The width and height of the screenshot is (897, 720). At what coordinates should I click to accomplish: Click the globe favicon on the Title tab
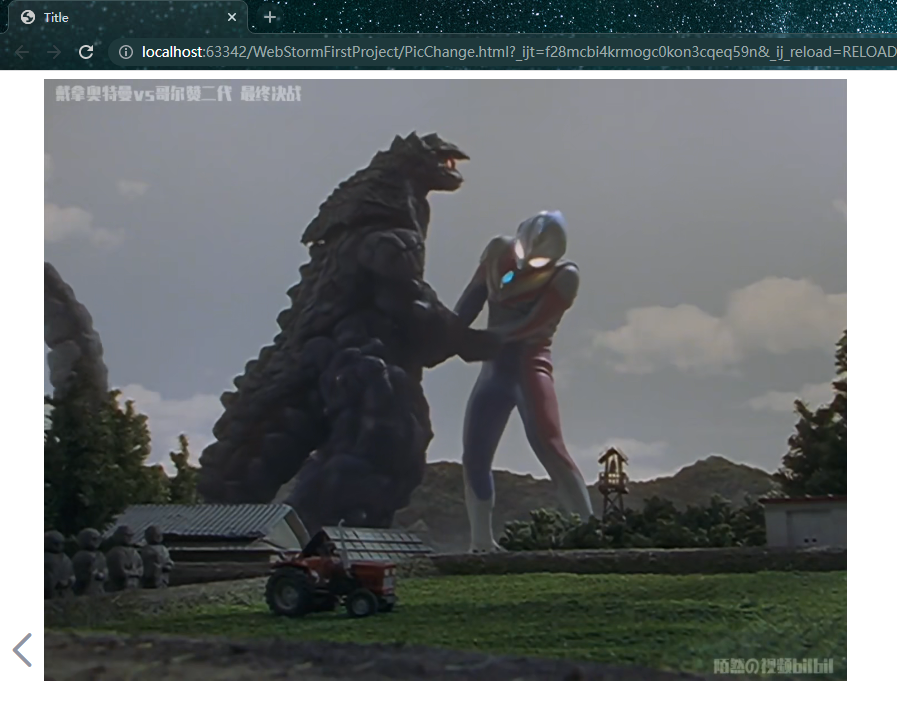[x=27, y=17]
